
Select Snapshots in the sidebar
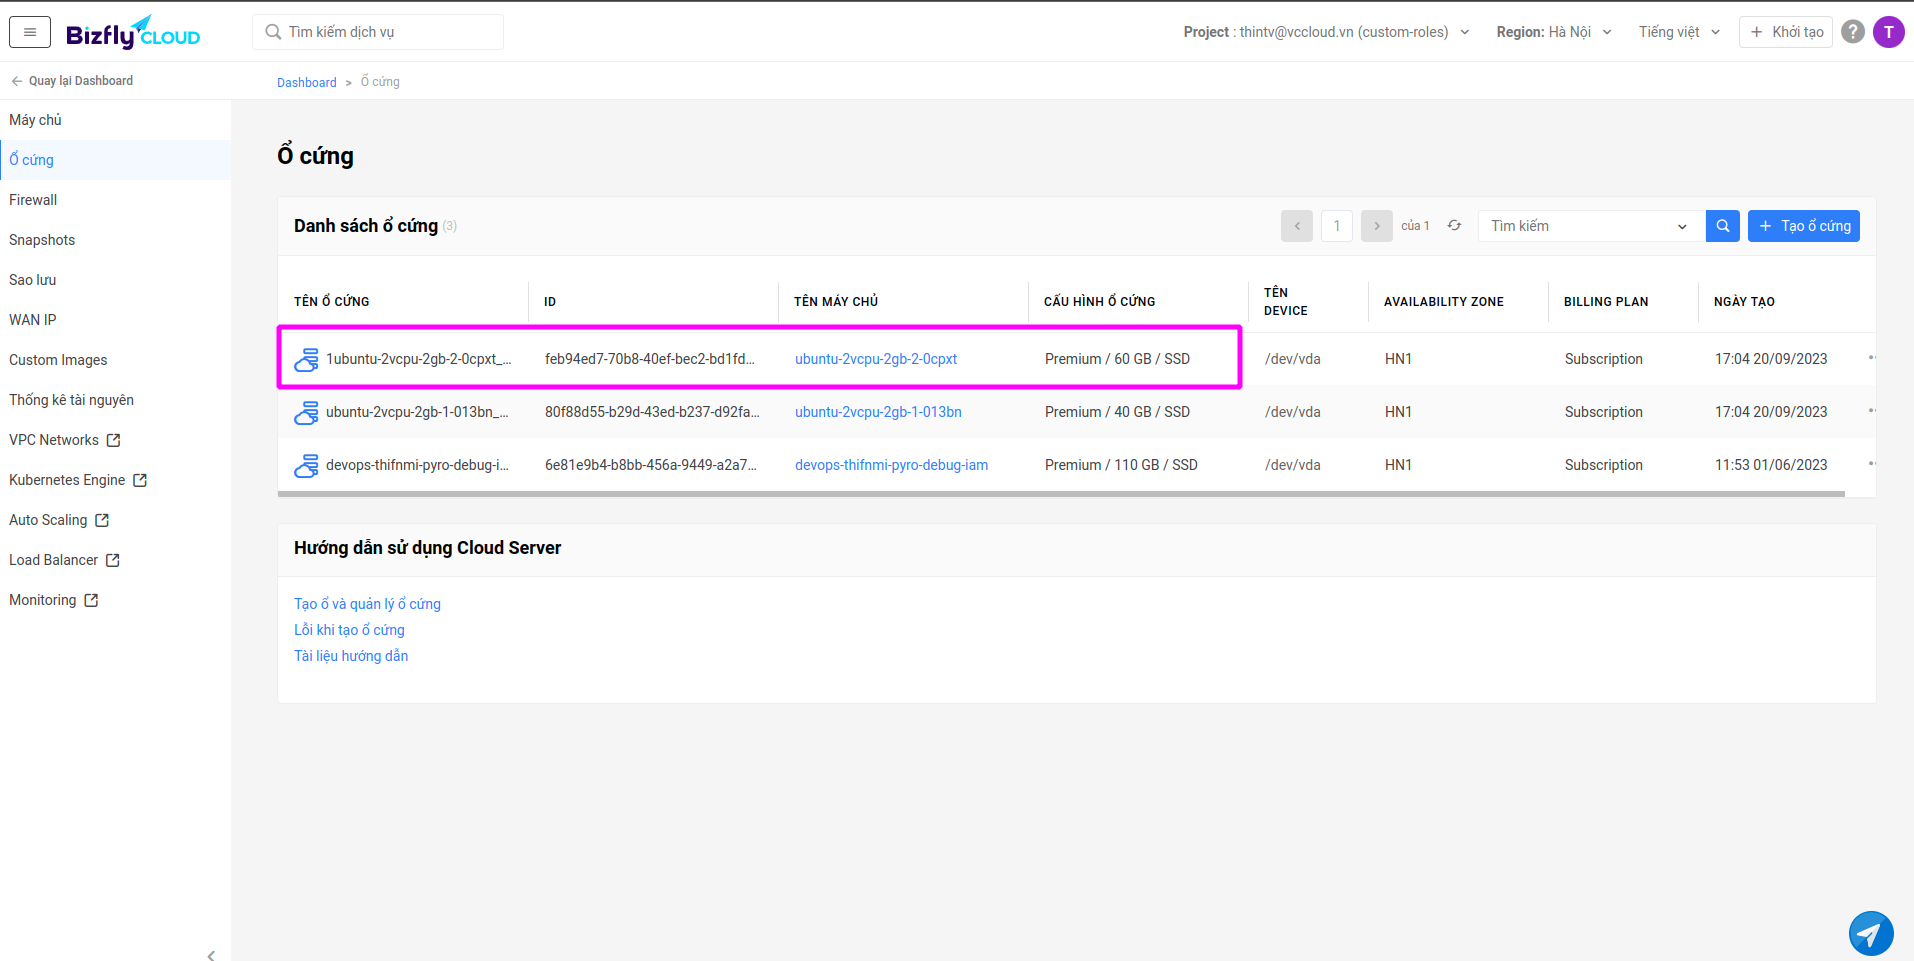pos(42,240)
